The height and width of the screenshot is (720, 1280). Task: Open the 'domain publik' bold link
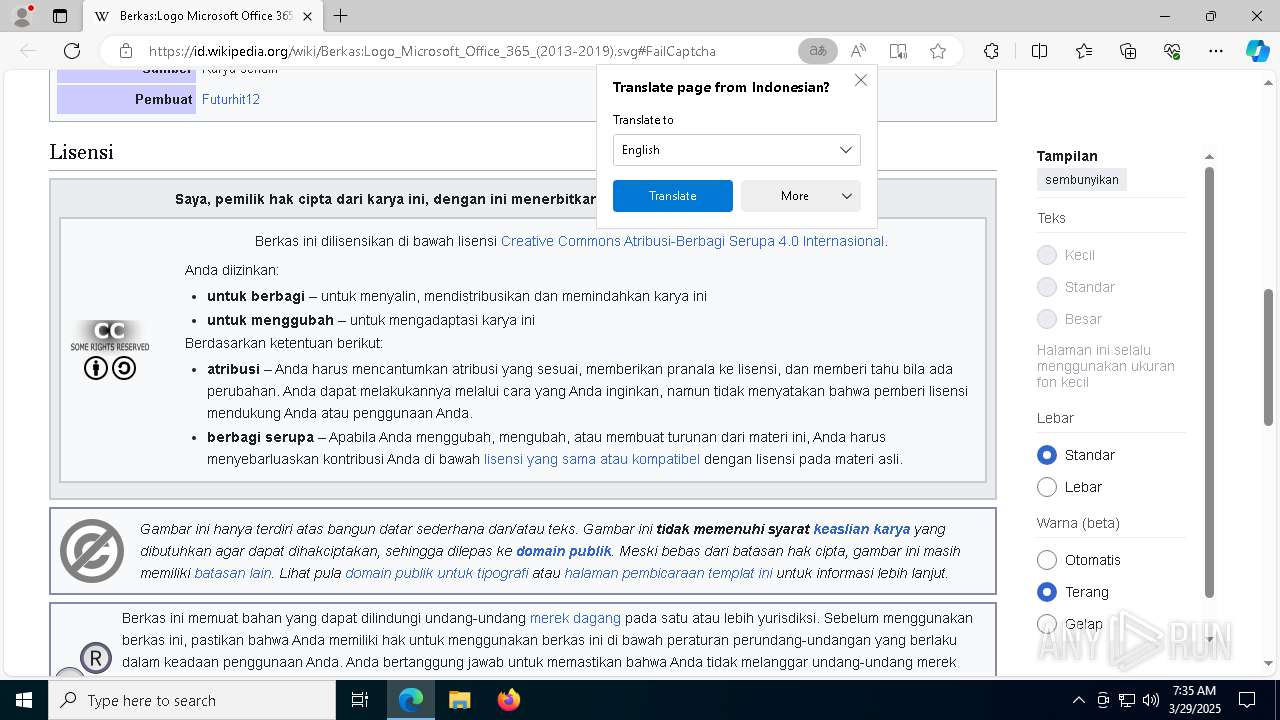pyautogui.click(x=564, y=551)
